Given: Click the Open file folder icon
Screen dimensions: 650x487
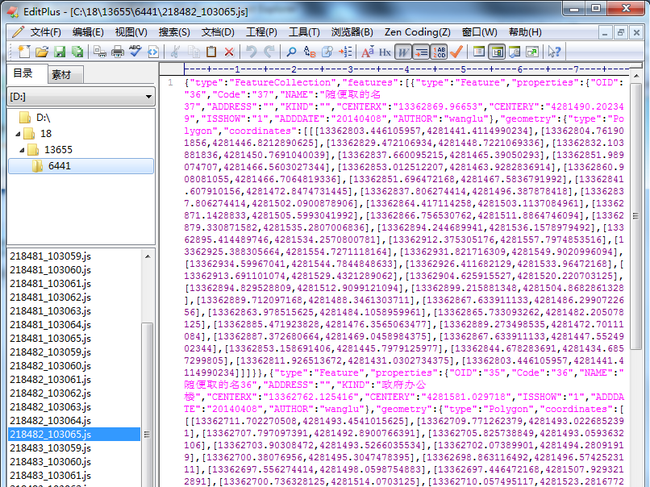Looking at the screenshot, I should click(x=42, y=52).
